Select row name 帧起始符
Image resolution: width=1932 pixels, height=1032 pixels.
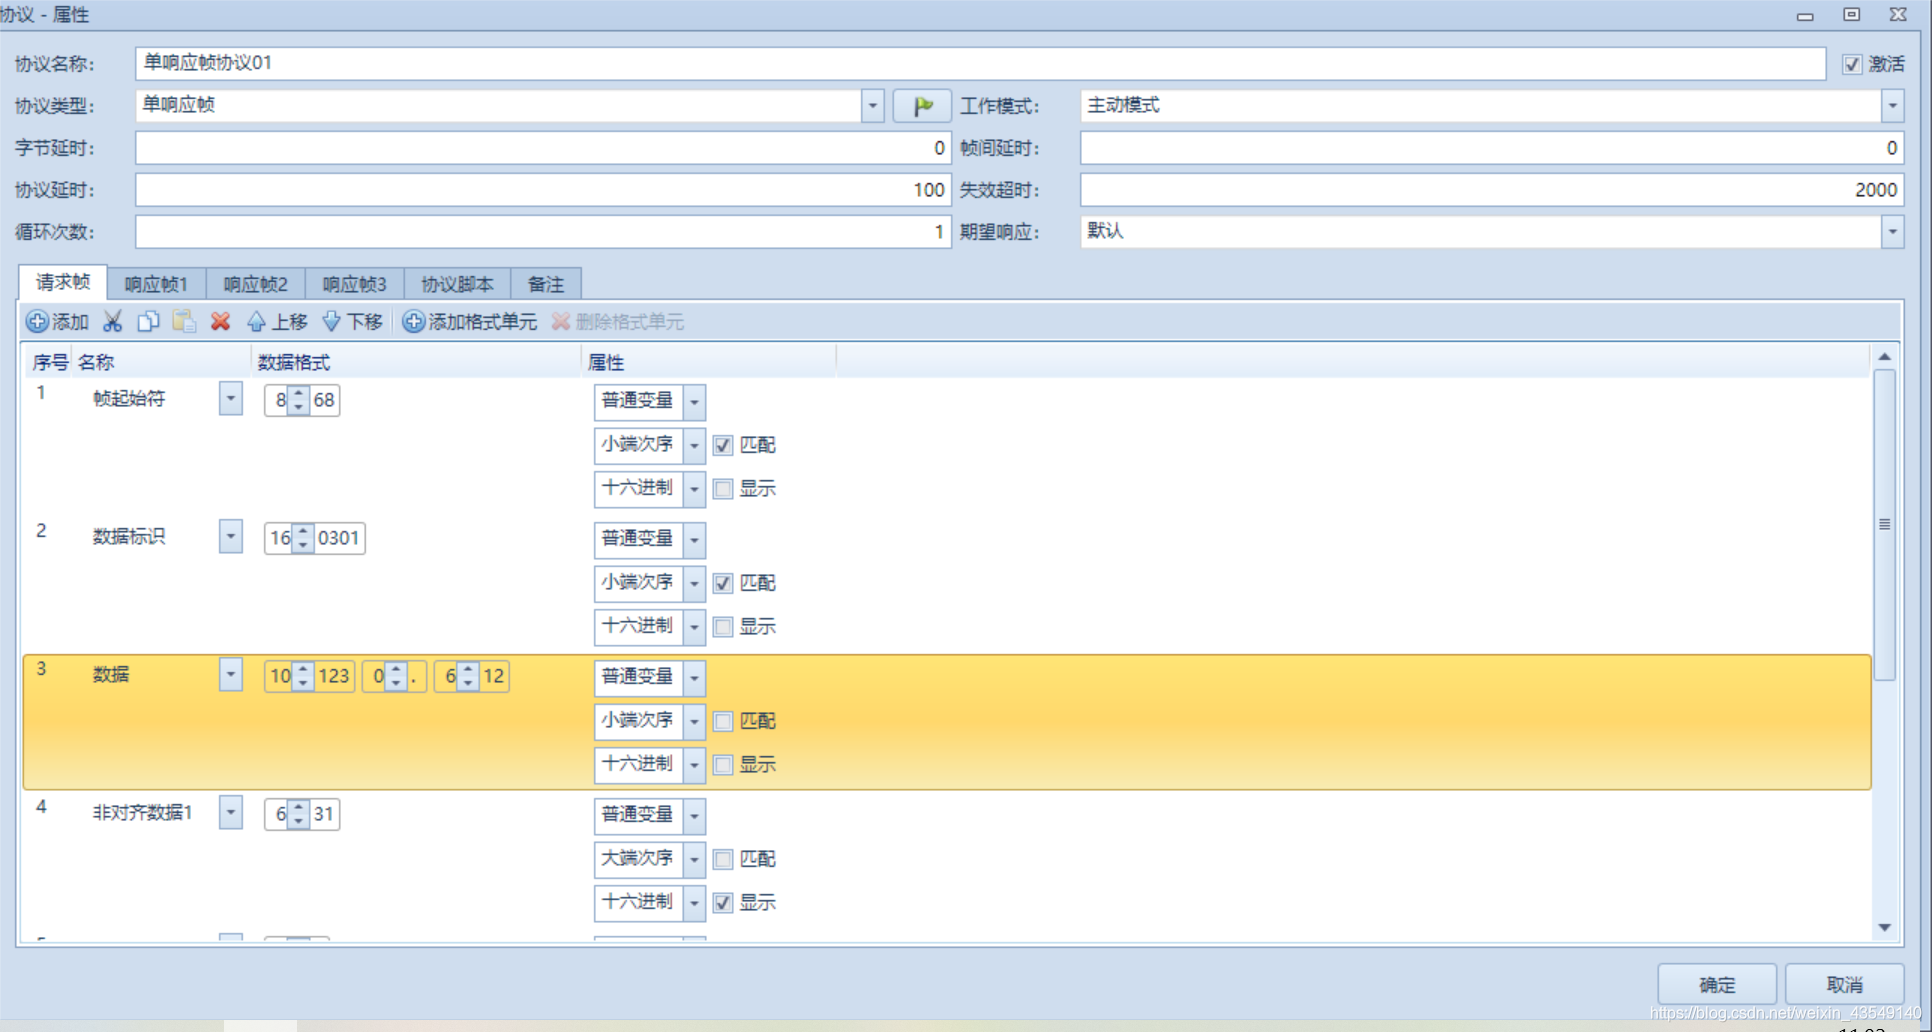point(129,398)
